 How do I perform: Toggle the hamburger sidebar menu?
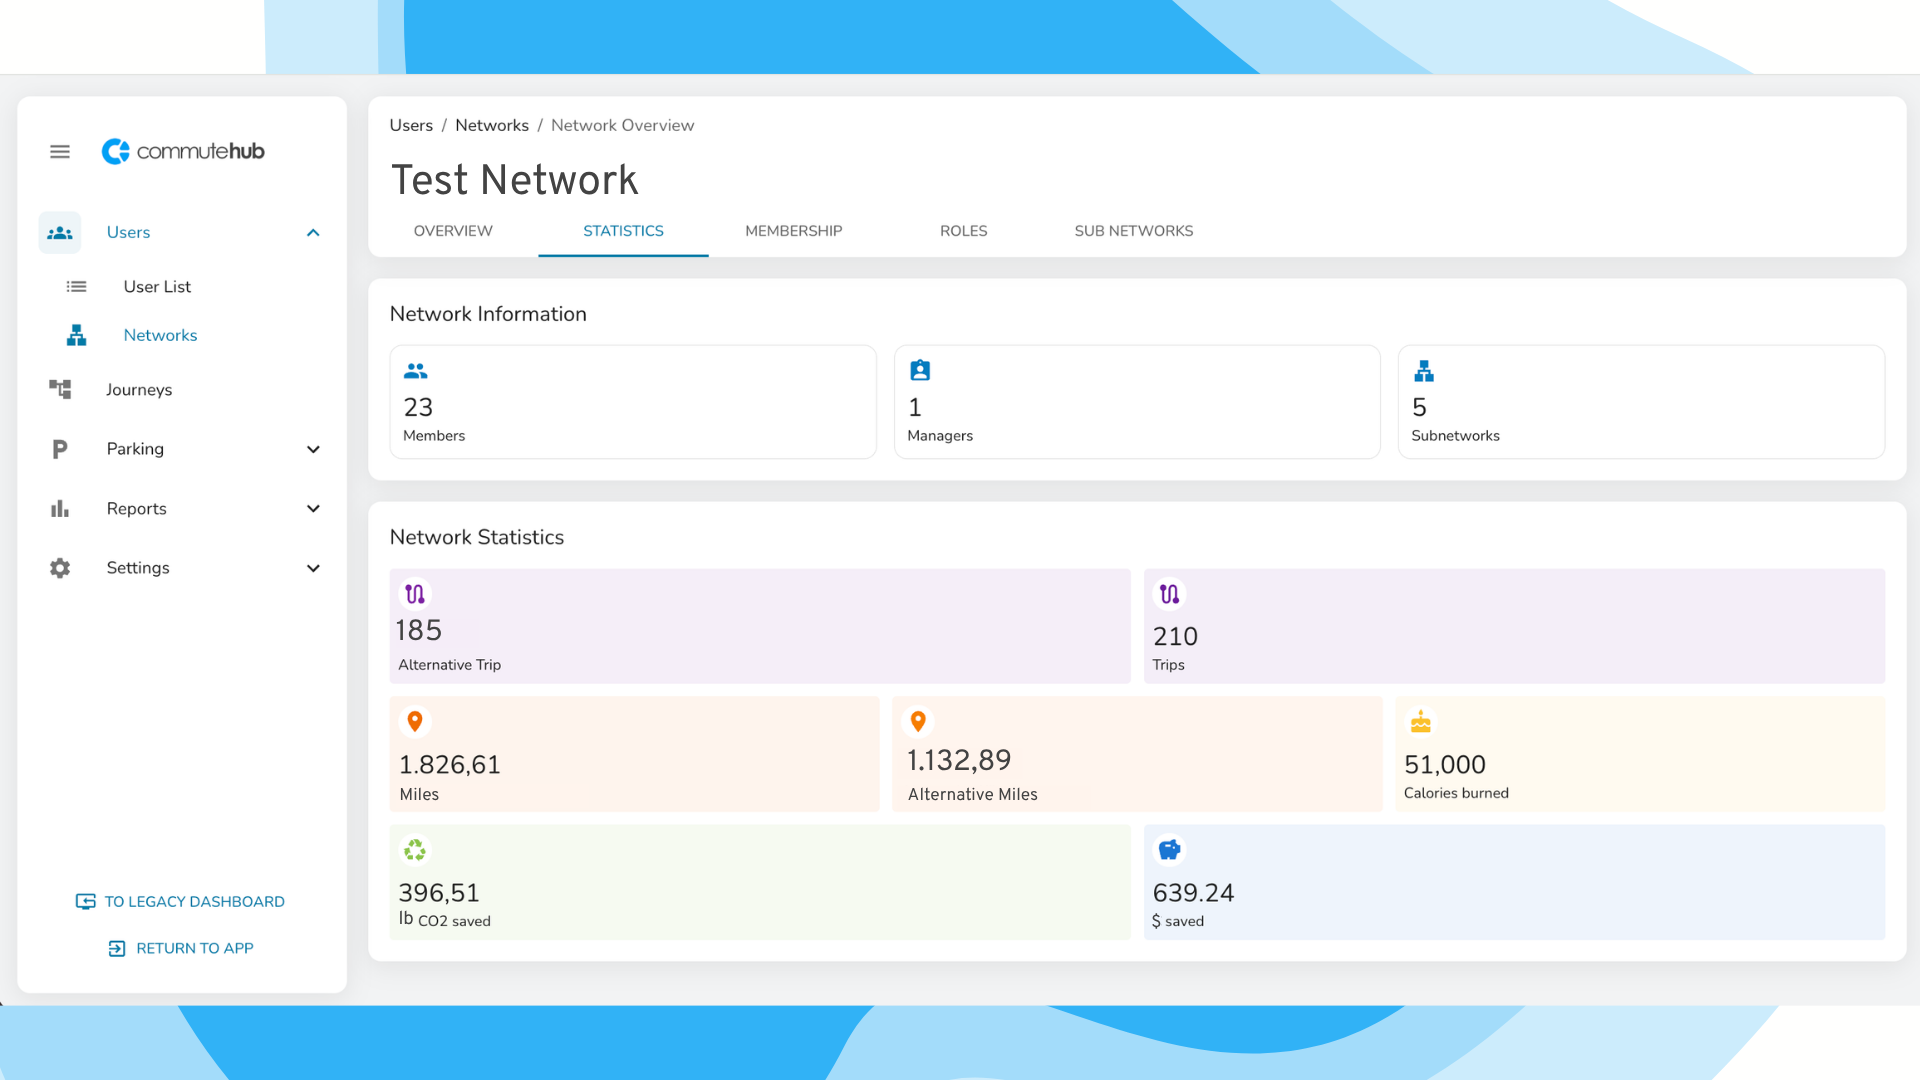point(60,152)
